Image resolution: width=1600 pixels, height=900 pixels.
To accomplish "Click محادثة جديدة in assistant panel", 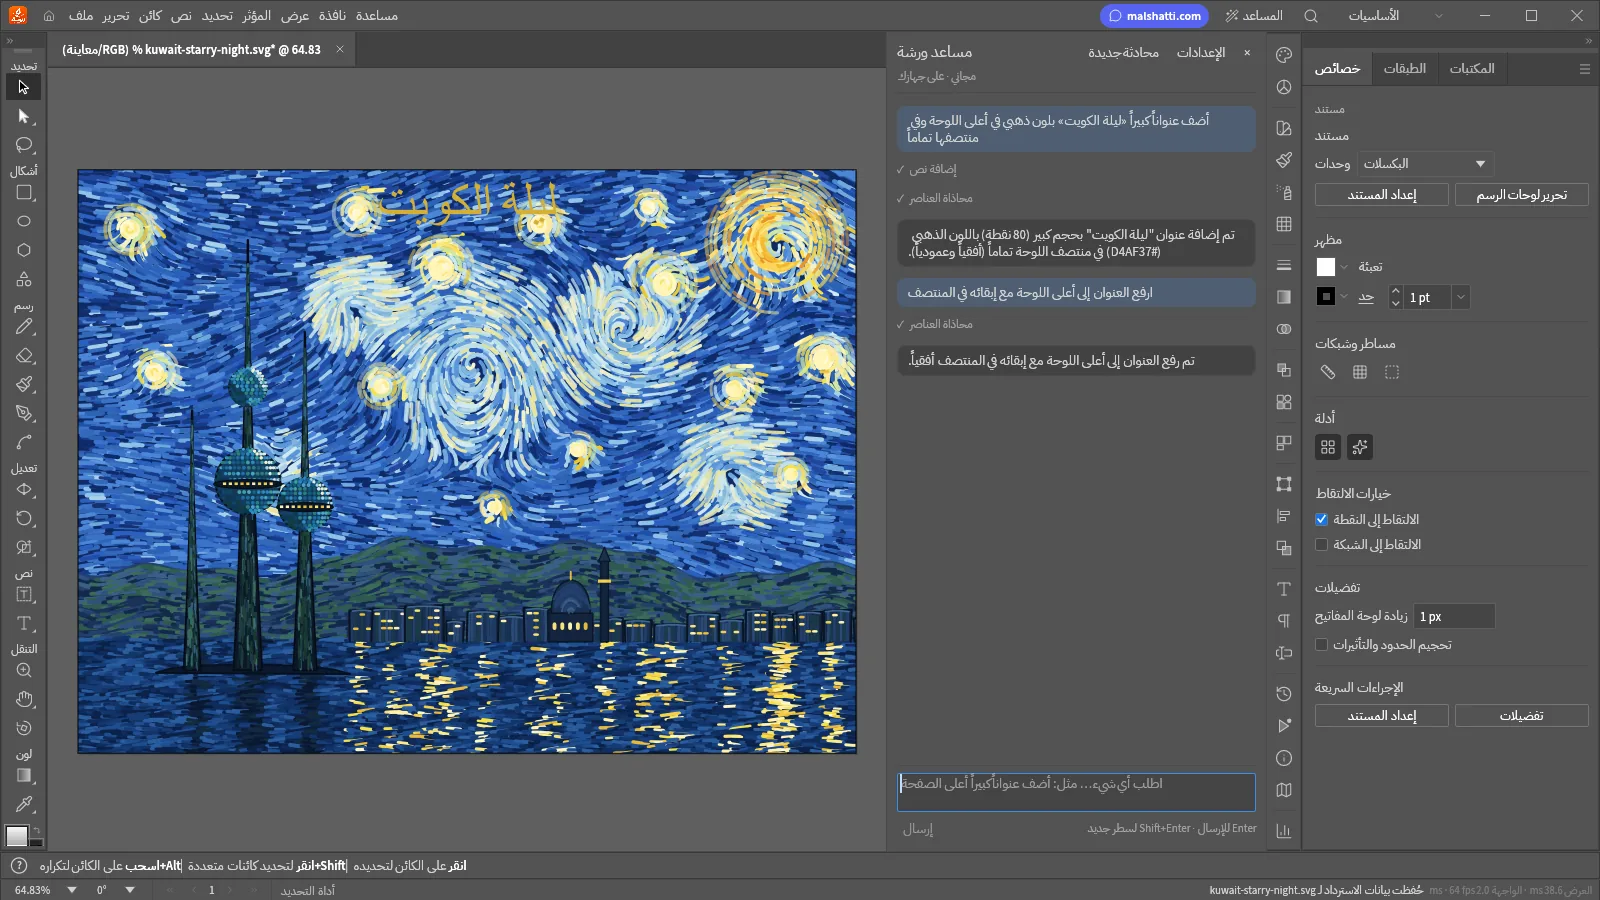I will [x=1123, y=52].
